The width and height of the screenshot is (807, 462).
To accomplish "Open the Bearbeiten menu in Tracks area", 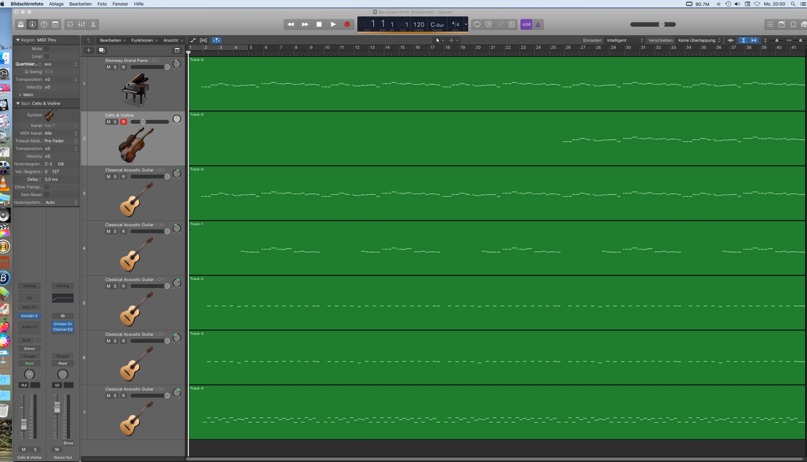I will pos(112,40).
